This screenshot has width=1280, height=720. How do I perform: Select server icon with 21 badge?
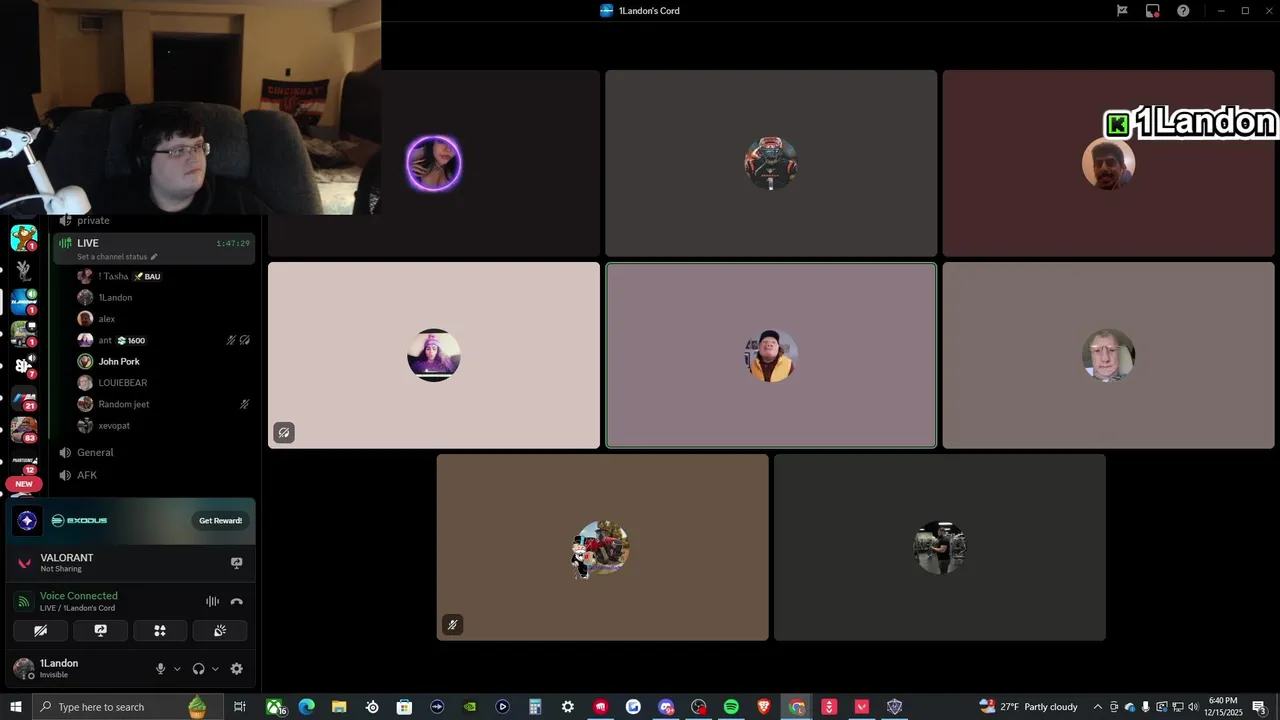pyautogui.click(x=24, y=398)
